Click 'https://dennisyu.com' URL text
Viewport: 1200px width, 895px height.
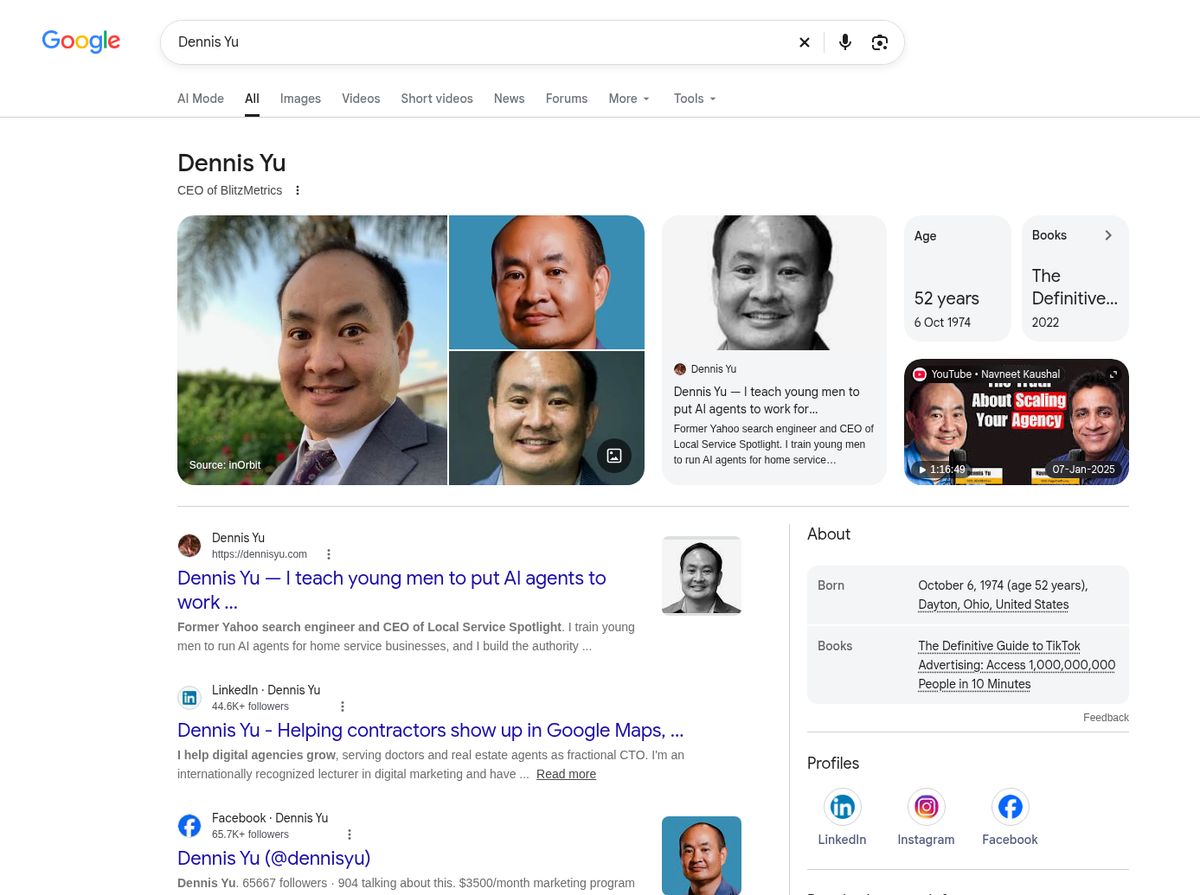pyautogui.click(x=259, y=554)
